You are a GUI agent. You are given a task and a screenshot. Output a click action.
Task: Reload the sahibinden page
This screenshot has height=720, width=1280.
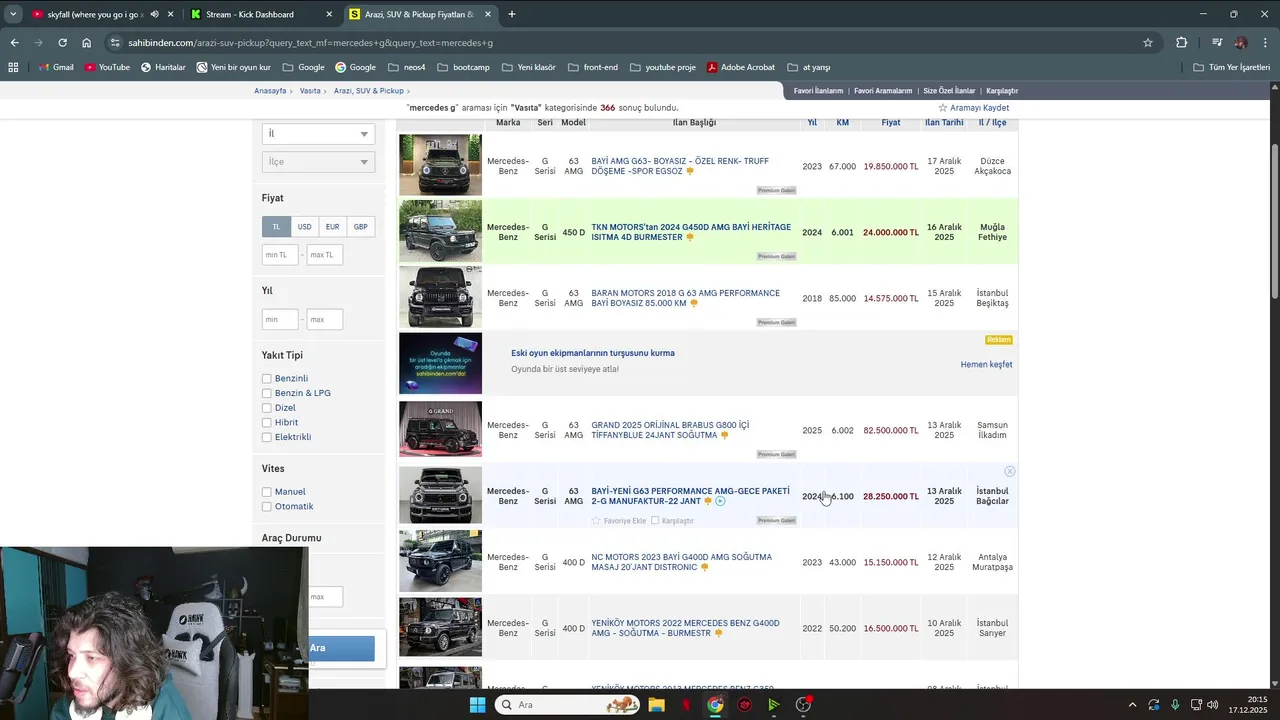tap(62, 43)
